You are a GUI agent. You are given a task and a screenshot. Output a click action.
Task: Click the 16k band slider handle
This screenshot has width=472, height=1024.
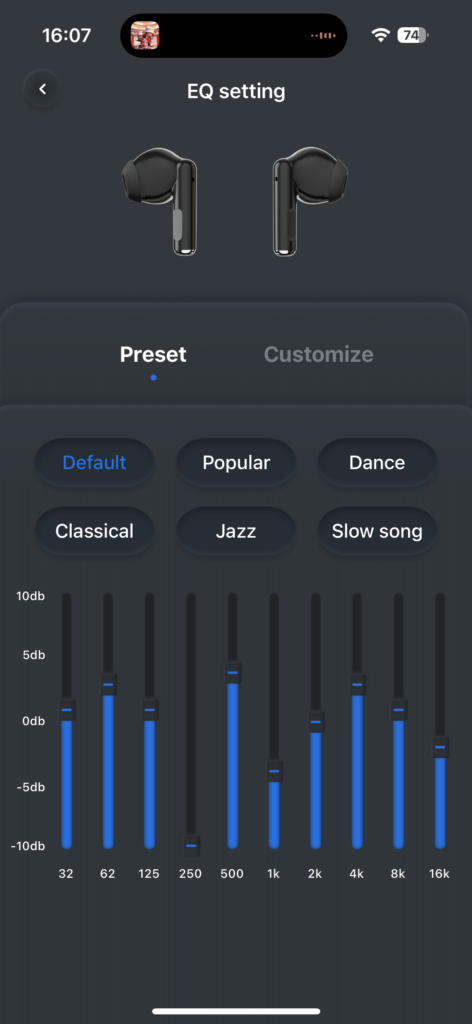point(440,746)
